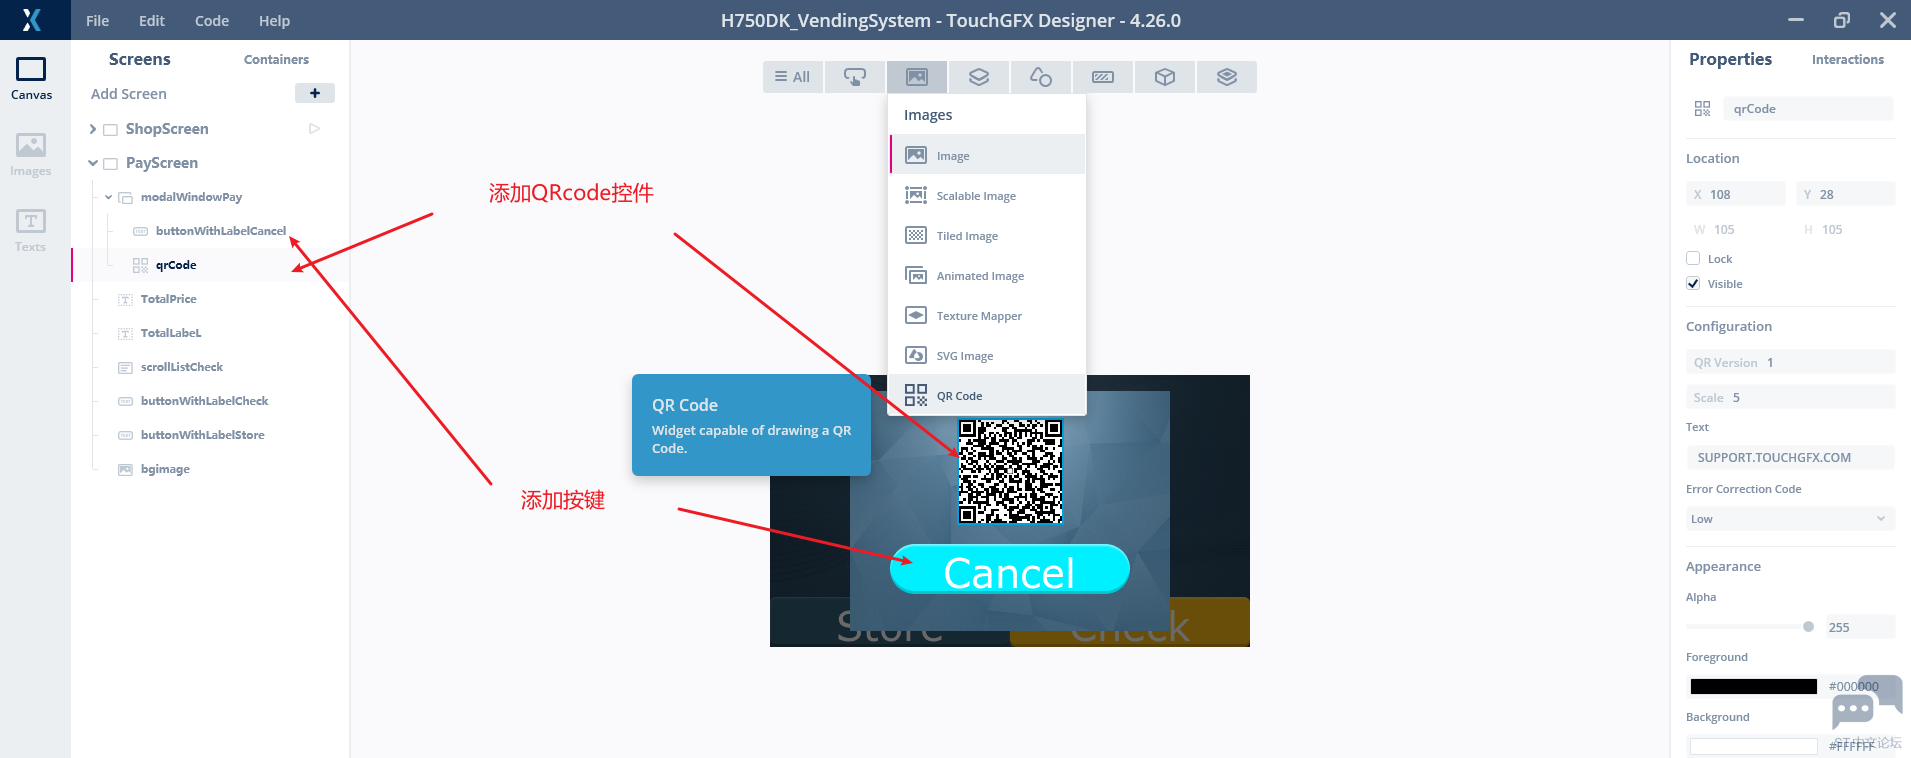Select TotalLabeL in the tree
Screen dimensions: 1911x758
pyautogui.click(x=171, y=333)
